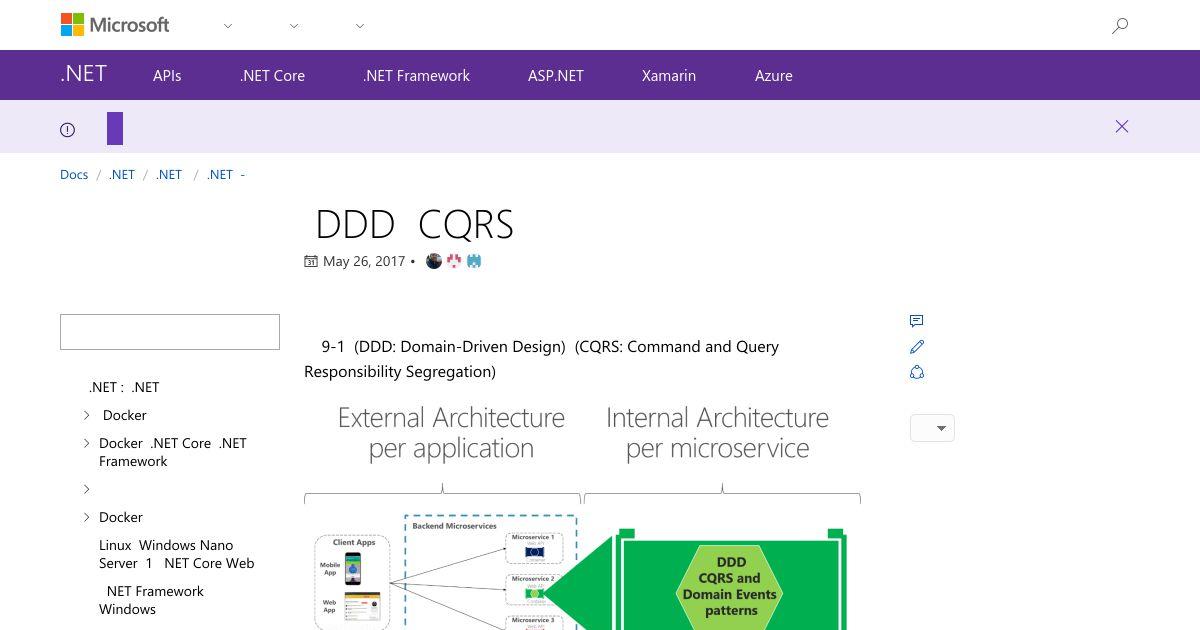Open the Azure nav item

[774, 75]
